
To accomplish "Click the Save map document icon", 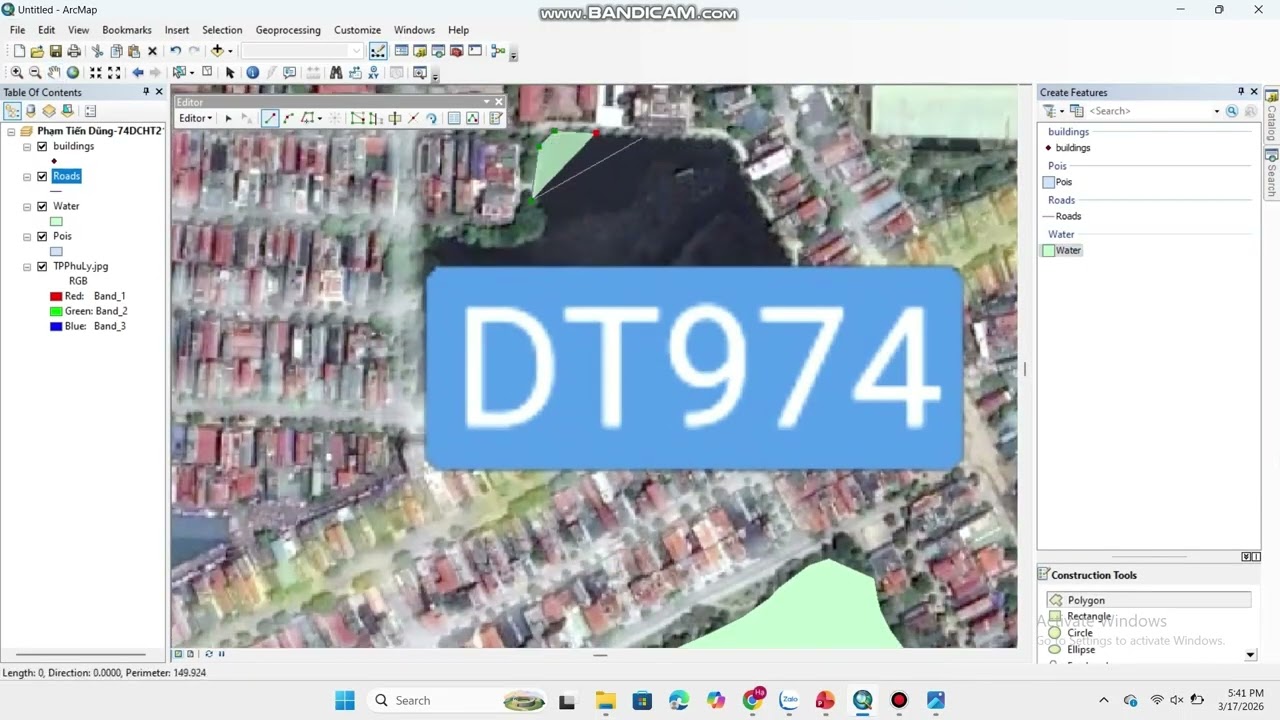I will coord(56,51).
